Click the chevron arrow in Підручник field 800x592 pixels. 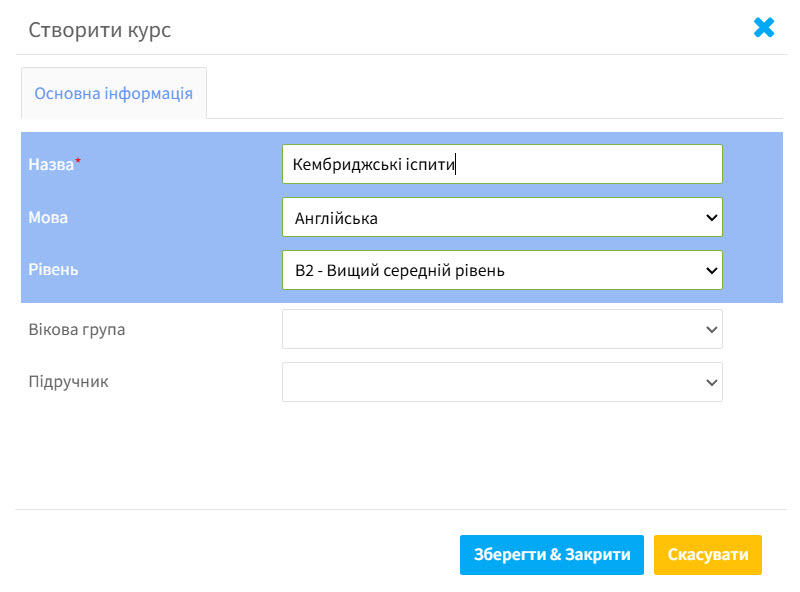click(x=712, y=382)
